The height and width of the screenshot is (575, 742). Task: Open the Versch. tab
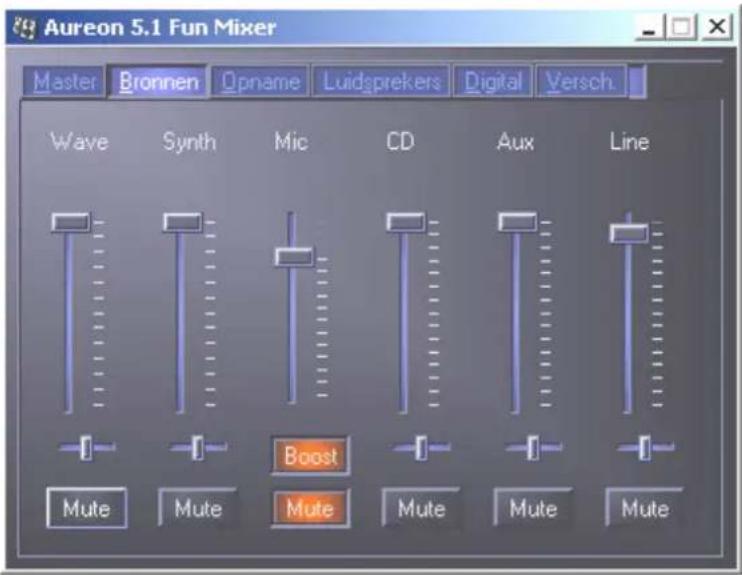tap(581, 82)
